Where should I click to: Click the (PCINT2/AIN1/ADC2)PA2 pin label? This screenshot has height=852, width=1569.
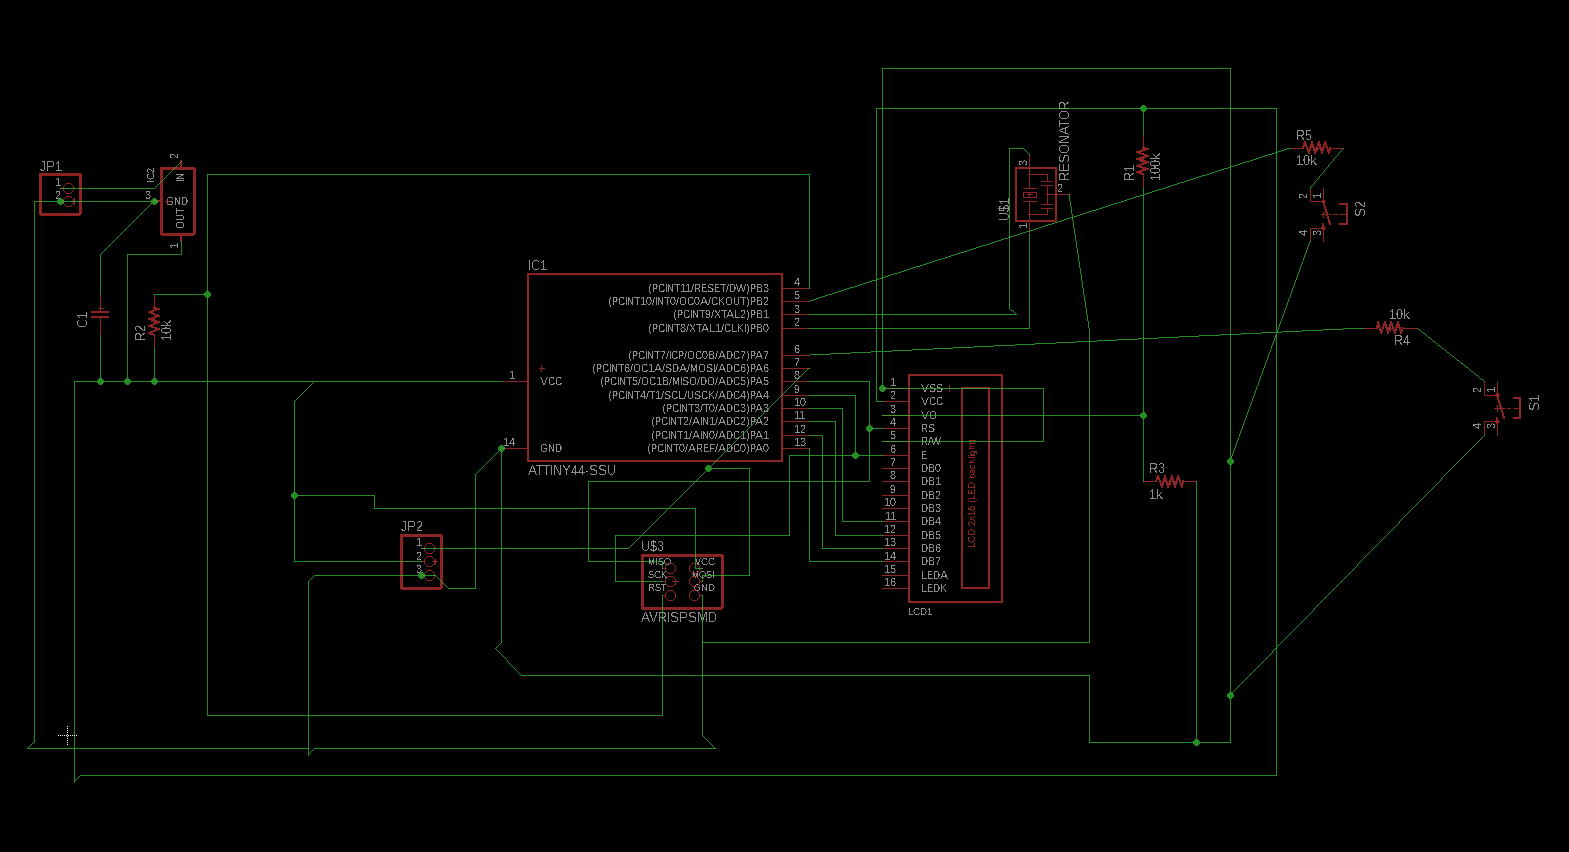tap(711, 421)
